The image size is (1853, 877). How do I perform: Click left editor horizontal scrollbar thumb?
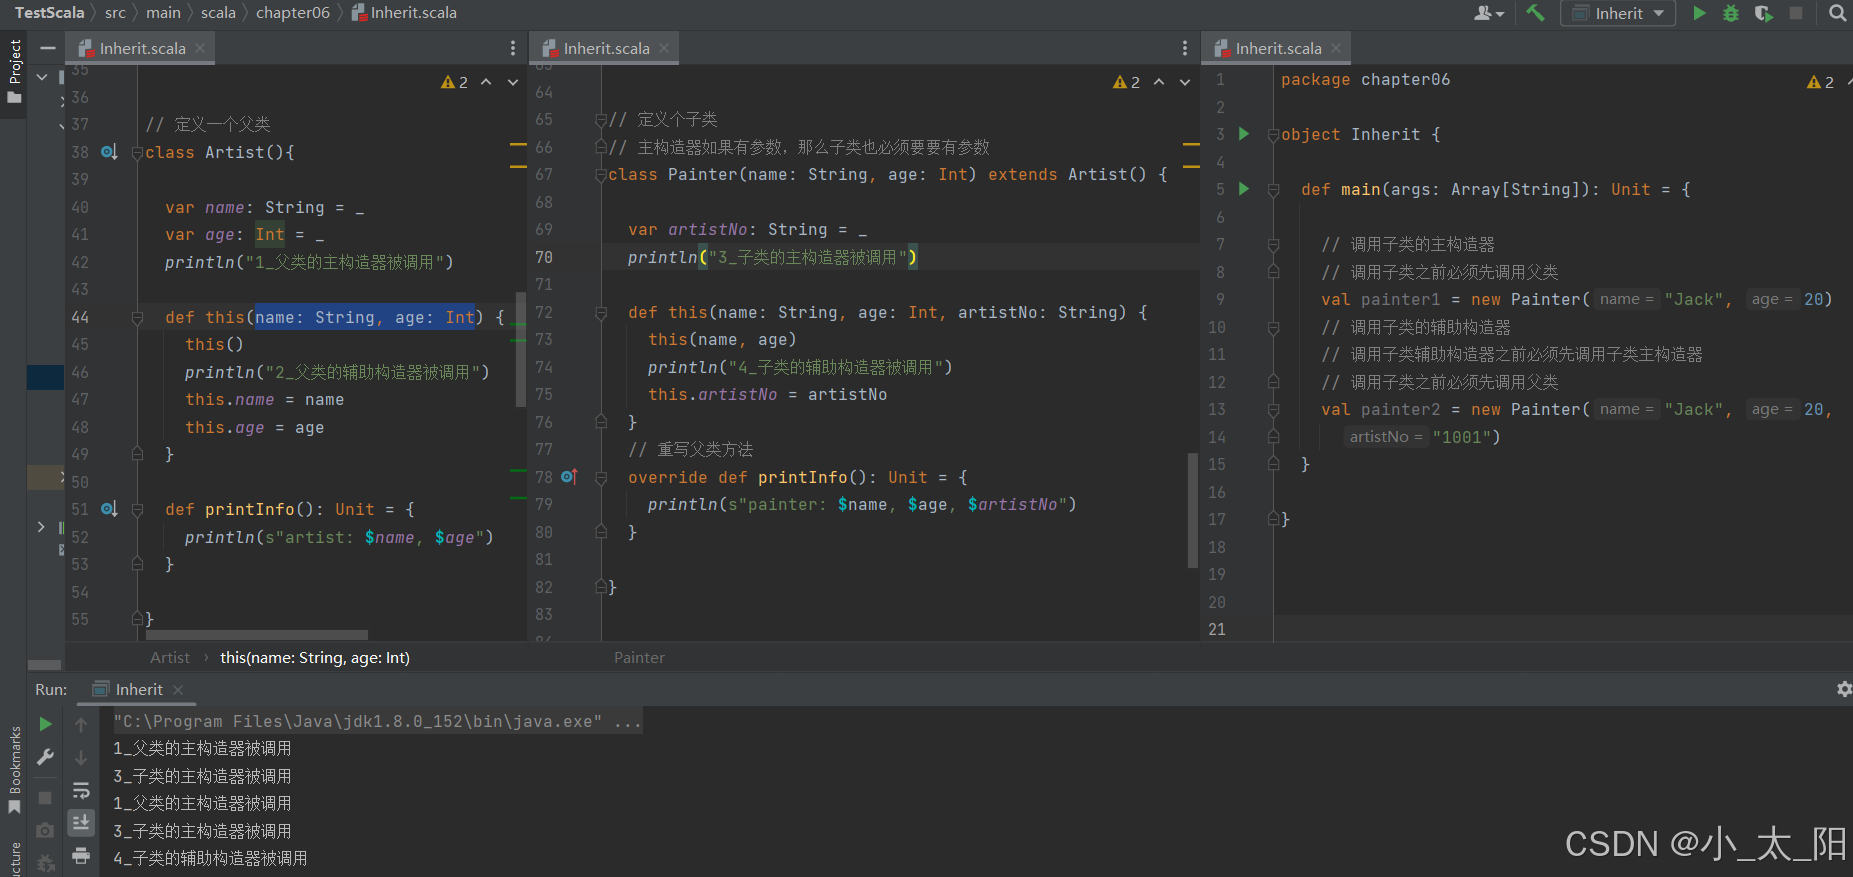(257, 635)
